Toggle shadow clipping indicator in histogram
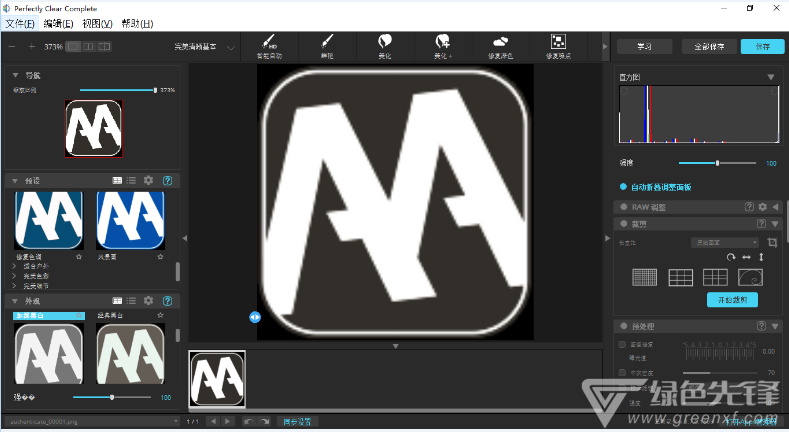Image resolution: width=789 pixels, height=432 pixels. point(624,91)
